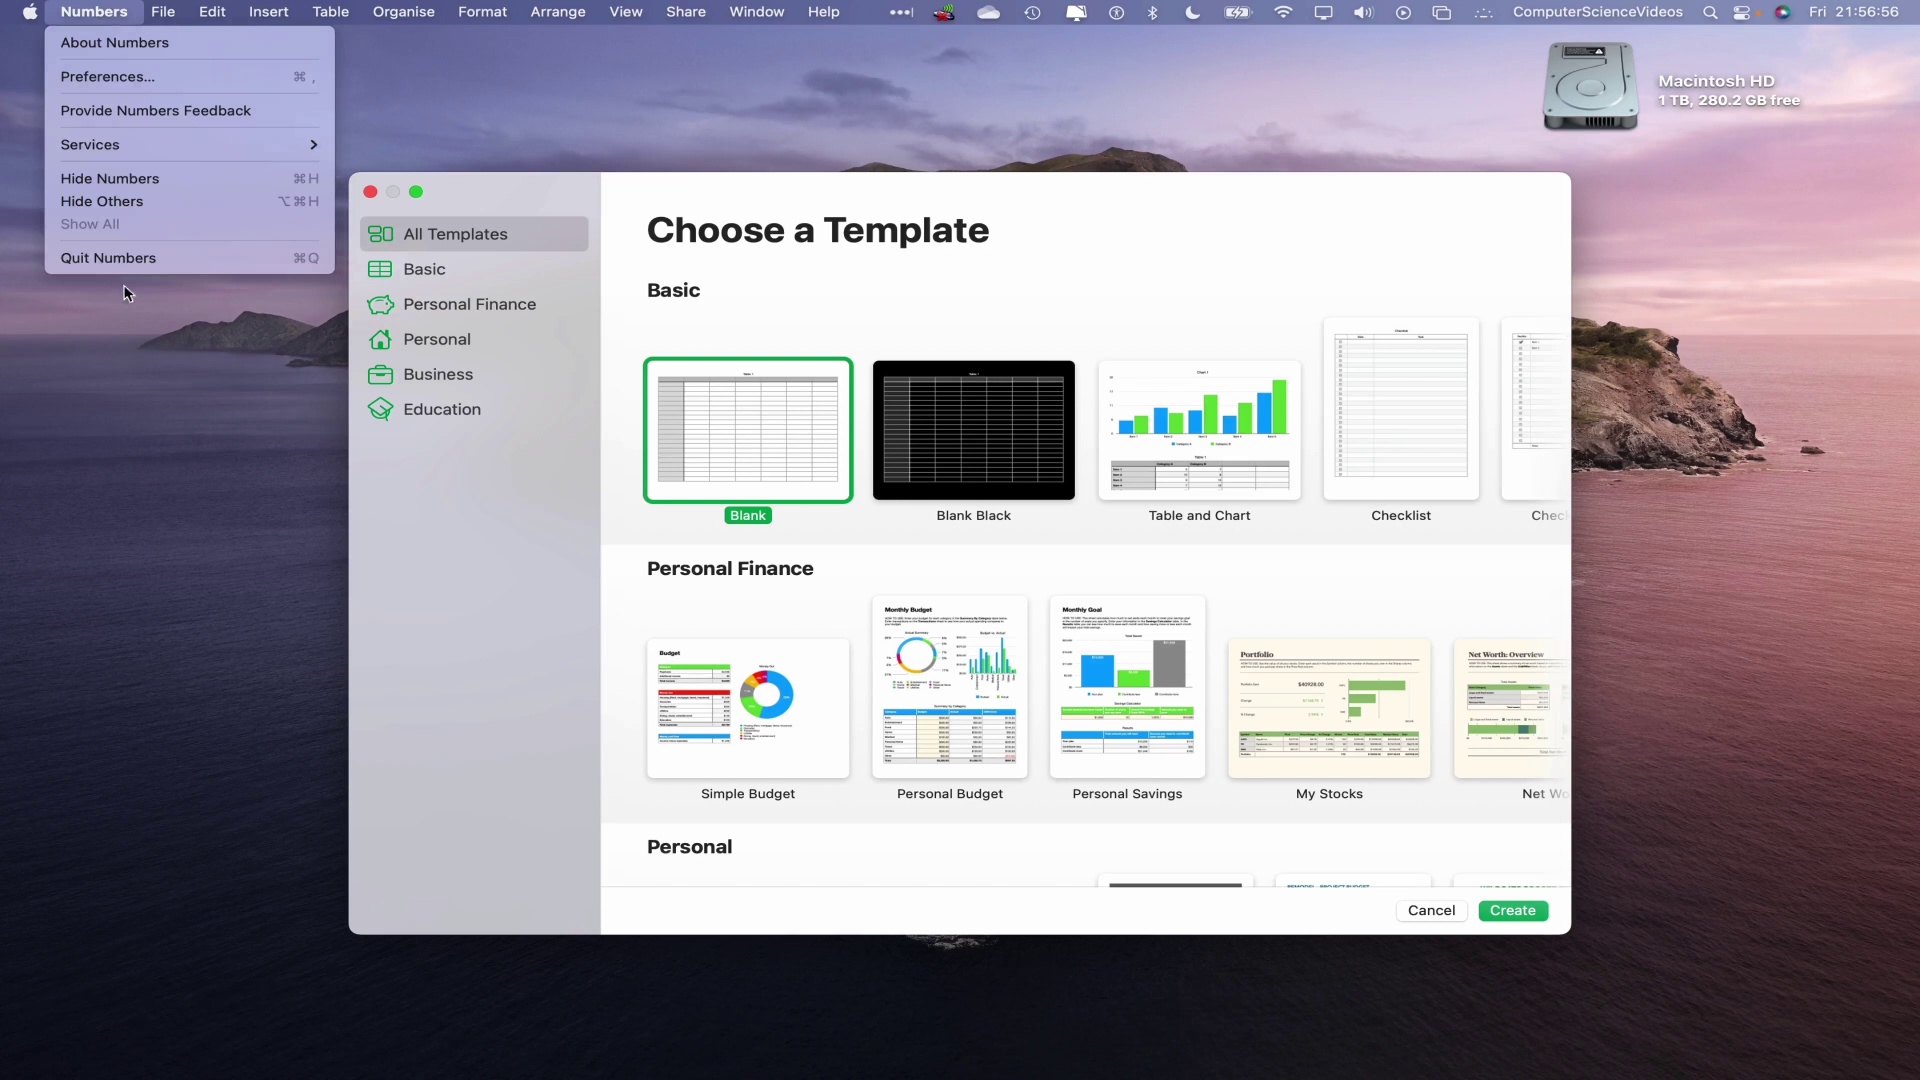Click the Create button
Screen dimensions: 1920x1080
tap(1512, 910)
